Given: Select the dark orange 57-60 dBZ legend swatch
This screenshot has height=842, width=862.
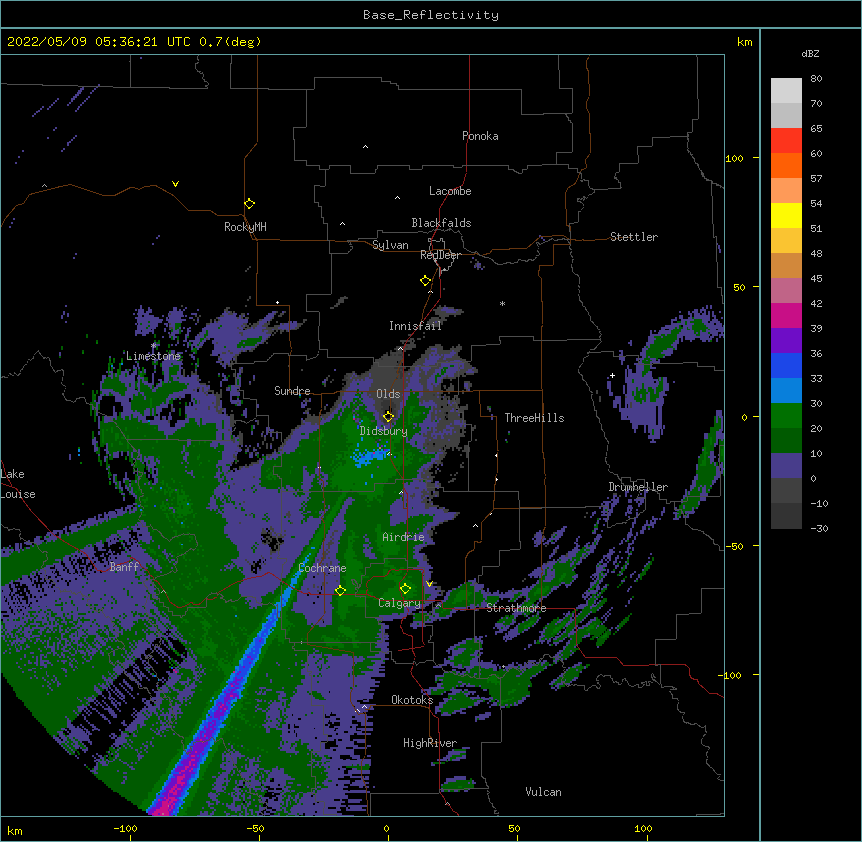Looking at the screenshot, I should click(786, 165).
